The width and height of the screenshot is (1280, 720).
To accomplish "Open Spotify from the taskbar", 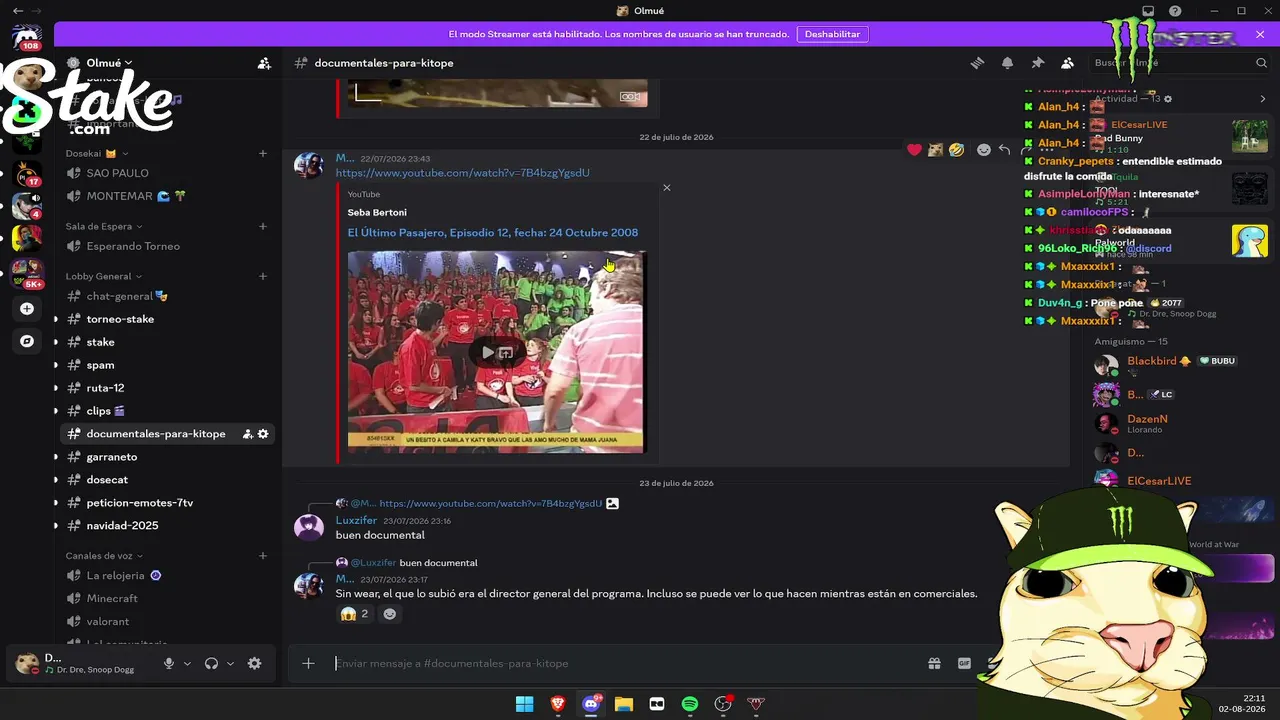I will 690,704.
